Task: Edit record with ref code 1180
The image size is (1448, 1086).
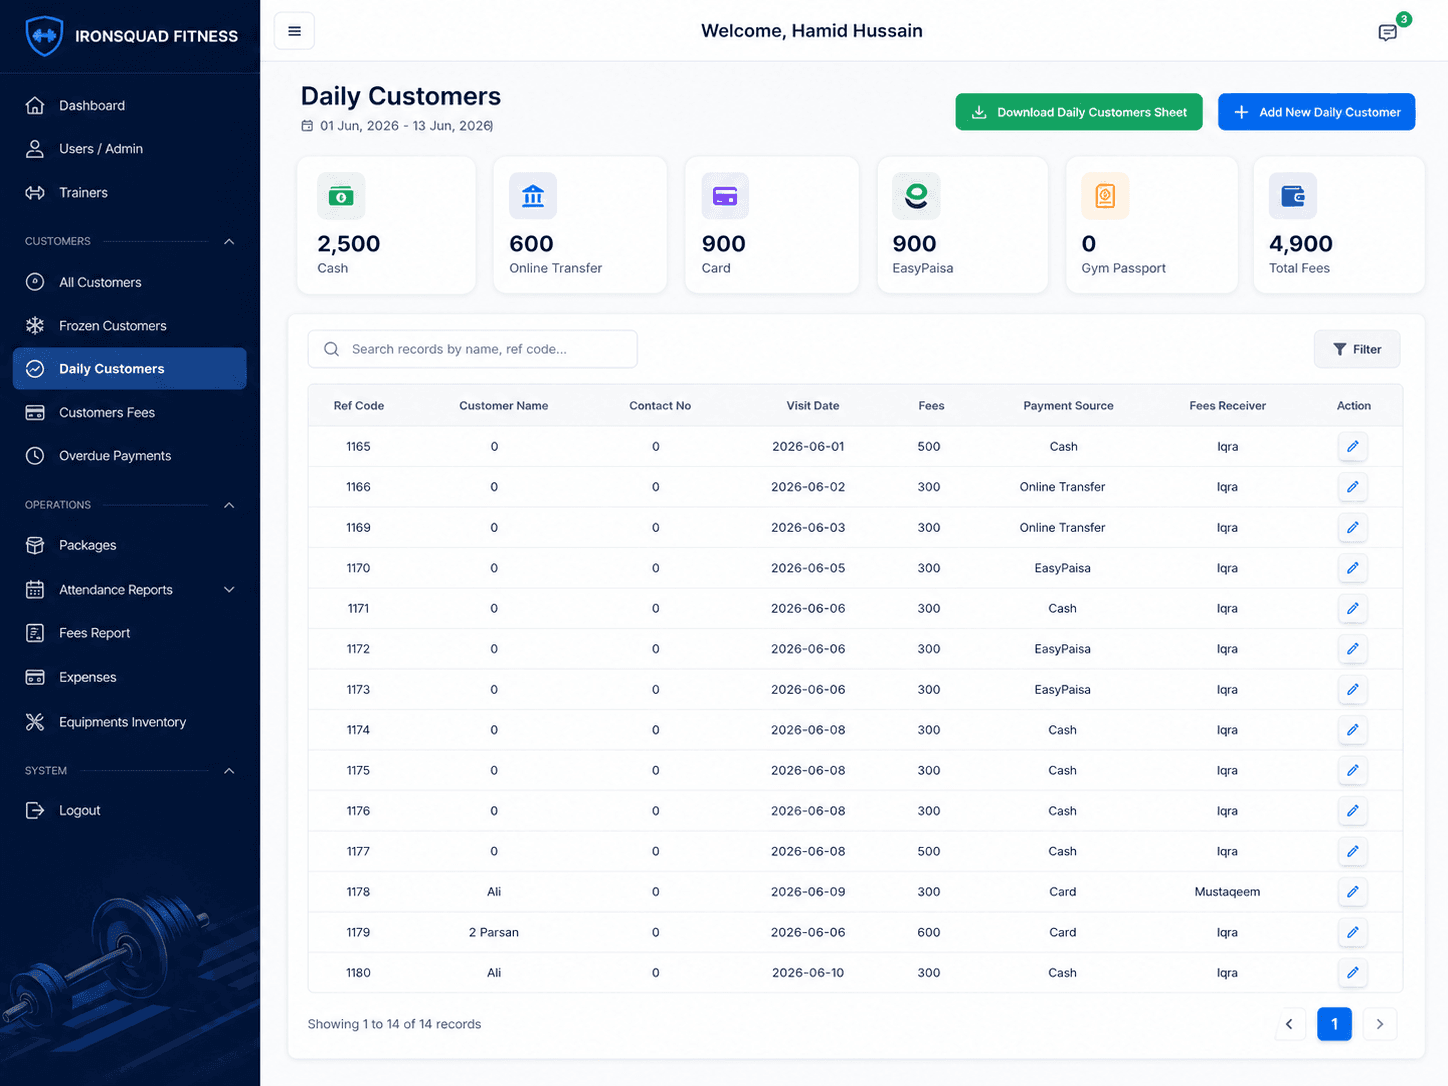Action: coord(1352,973)
